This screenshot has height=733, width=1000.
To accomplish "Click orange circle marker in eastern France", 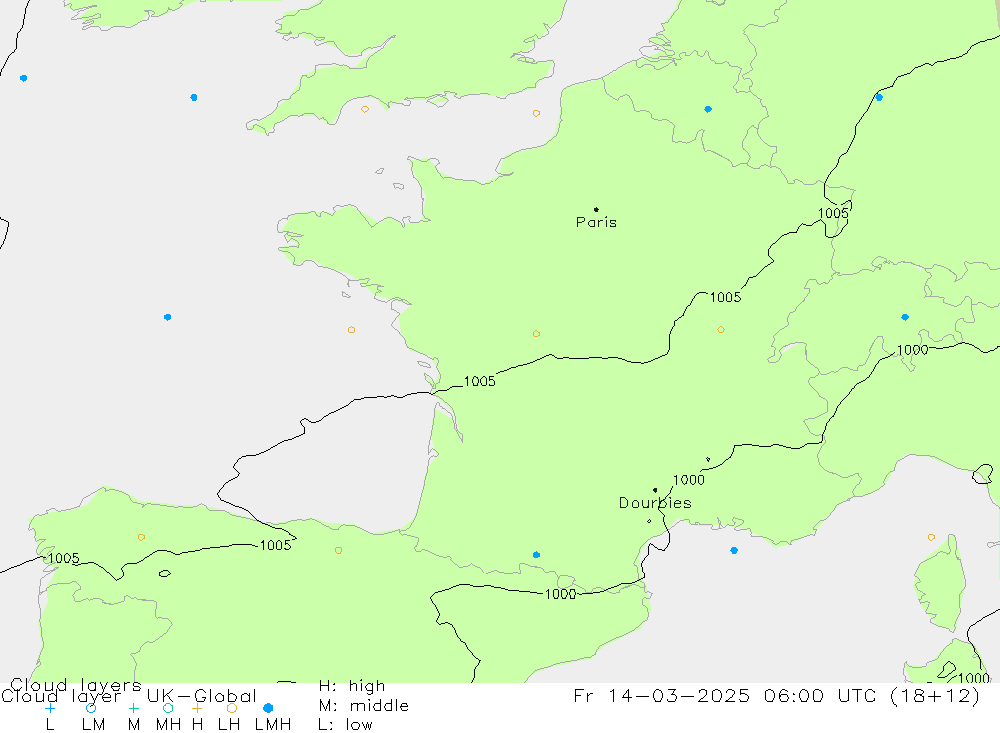I will tap(721, 330).
